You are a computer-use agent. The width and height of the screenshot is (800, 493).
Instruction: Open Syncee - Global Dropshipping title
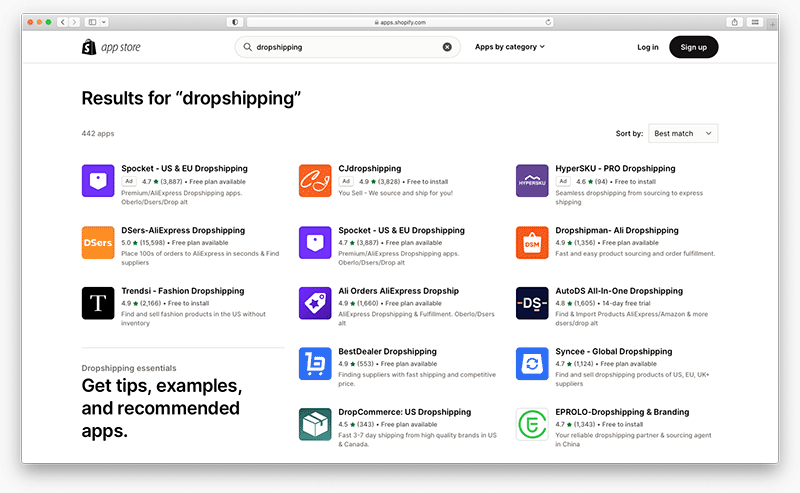click(613, 352)
